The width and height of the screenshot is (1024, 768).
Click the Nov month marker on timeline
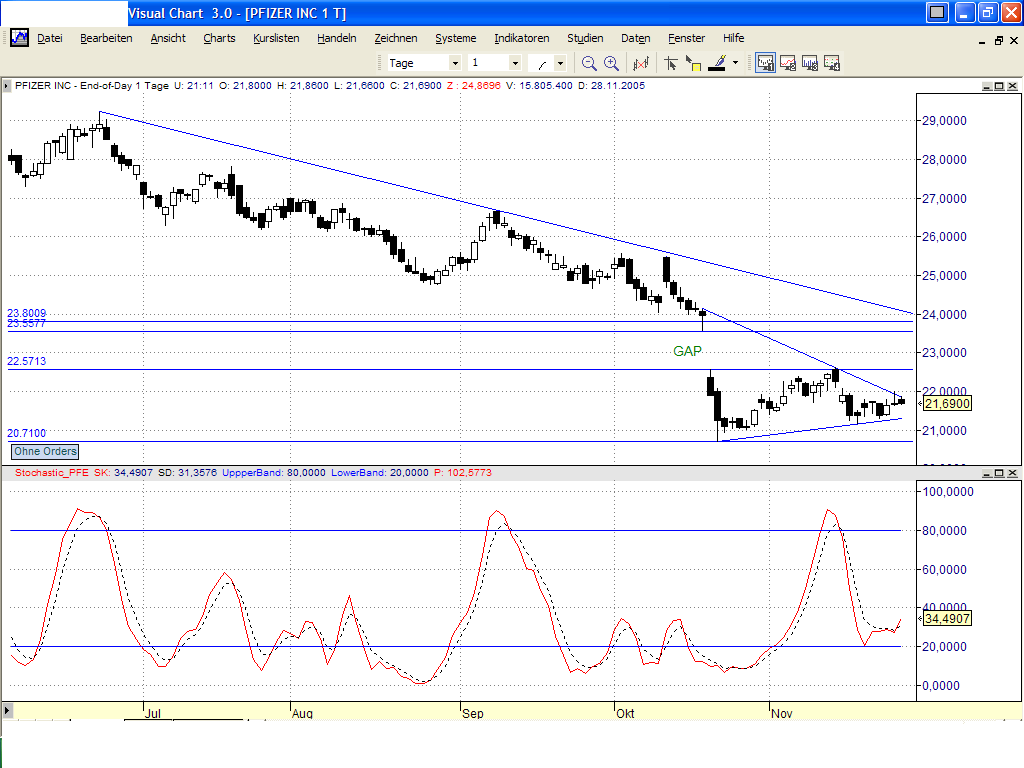[x=782, y=713]
